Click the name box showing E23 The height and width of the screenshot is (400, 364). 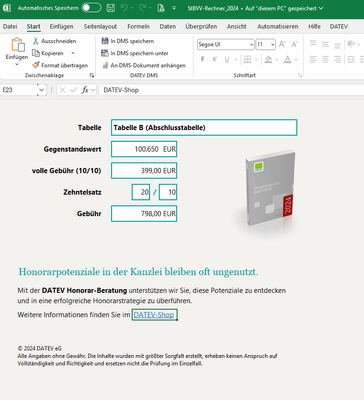19,90
